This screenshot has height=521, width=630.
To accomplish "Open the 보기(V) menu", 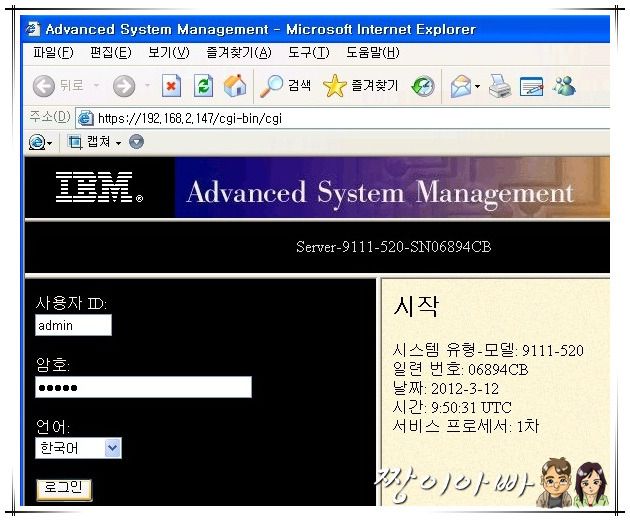I will pyautogui.click(x=168, y=52).
